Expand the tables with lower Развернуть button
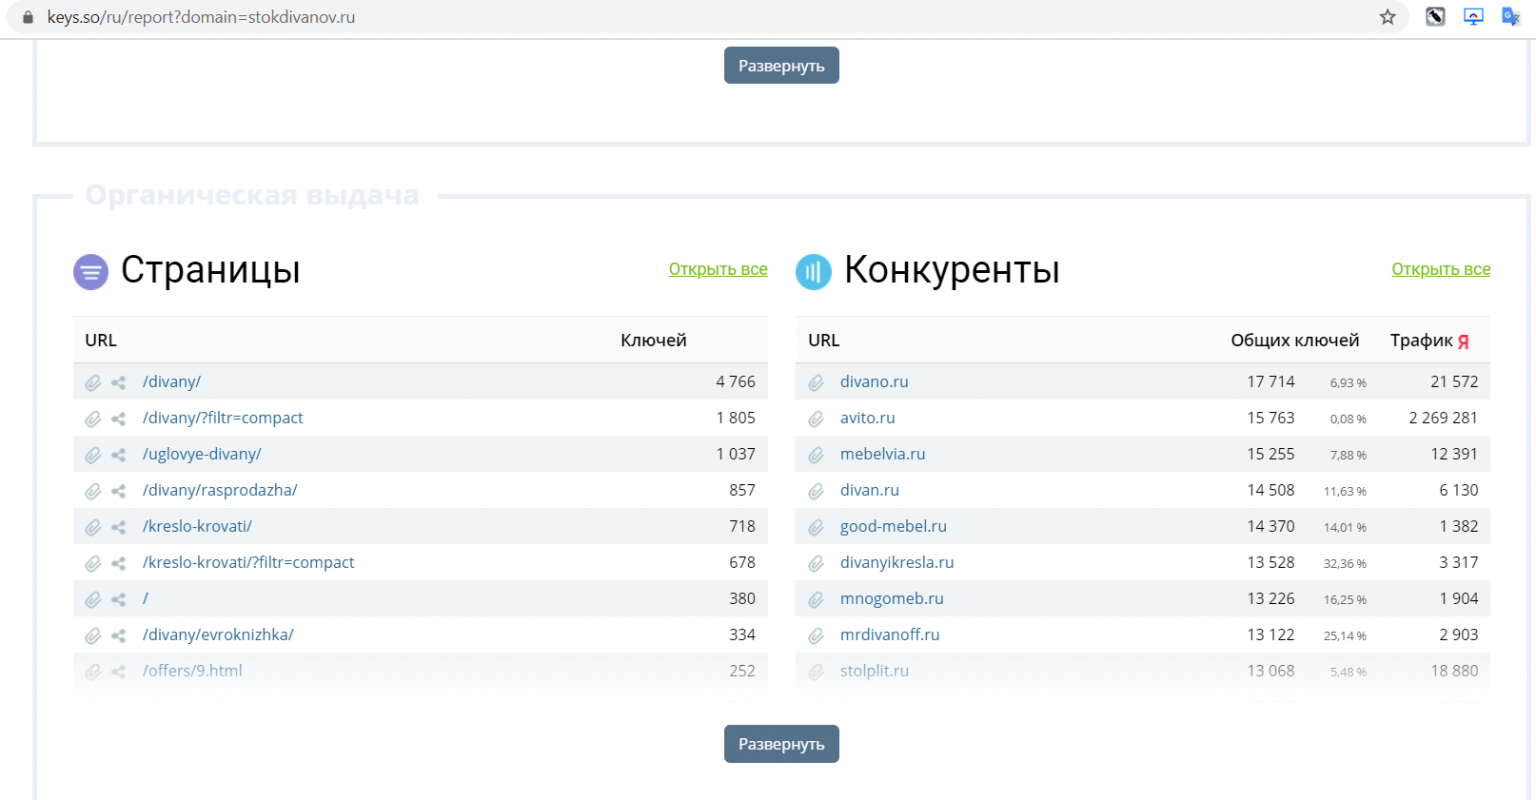This screenshot has height=800, width=1536. [781, 744]
